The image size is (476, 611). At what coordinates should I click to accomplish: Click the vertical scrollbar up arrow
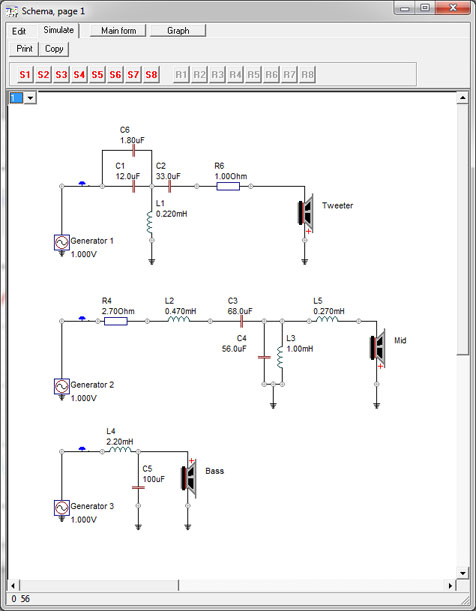point(462,98)
